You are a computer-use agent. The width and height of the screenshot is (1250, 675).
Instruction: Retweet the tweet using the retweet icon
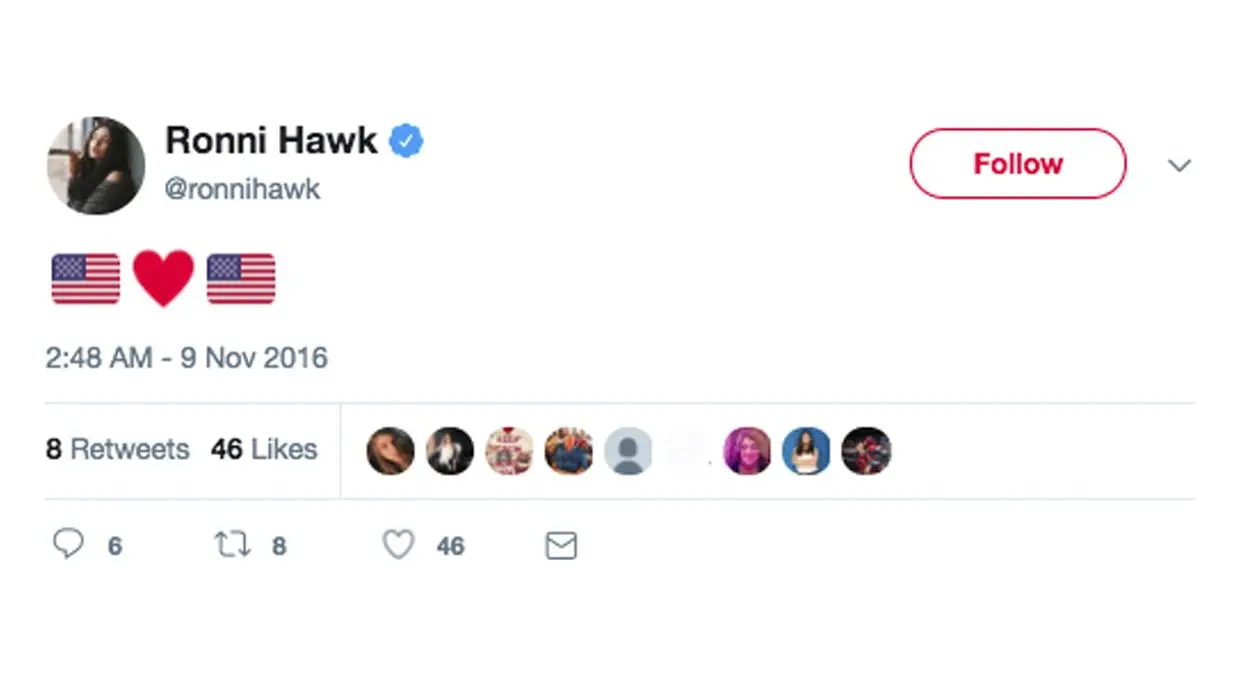coord(231,545)
